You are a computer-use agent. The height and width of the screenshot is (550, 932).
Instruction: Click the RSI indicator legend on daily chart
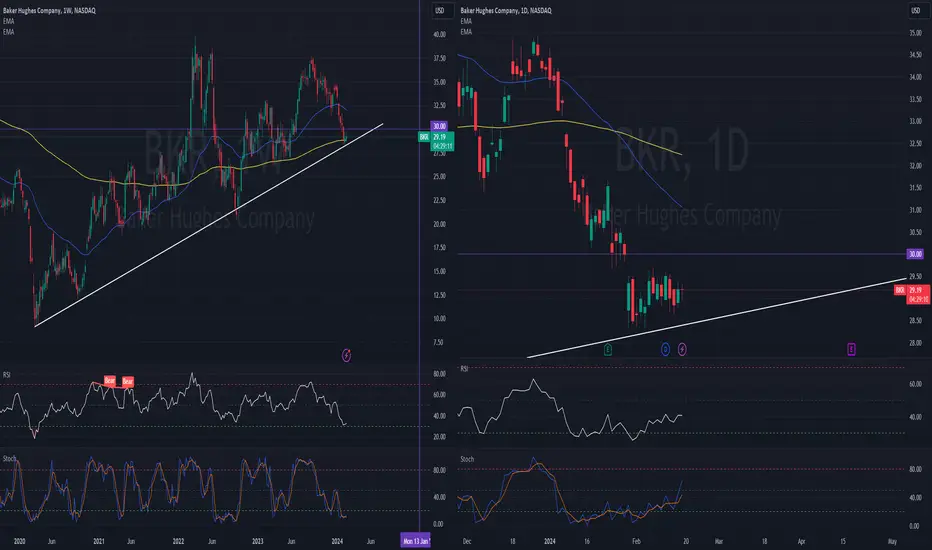pyautogui.click(x=464, y=369)
